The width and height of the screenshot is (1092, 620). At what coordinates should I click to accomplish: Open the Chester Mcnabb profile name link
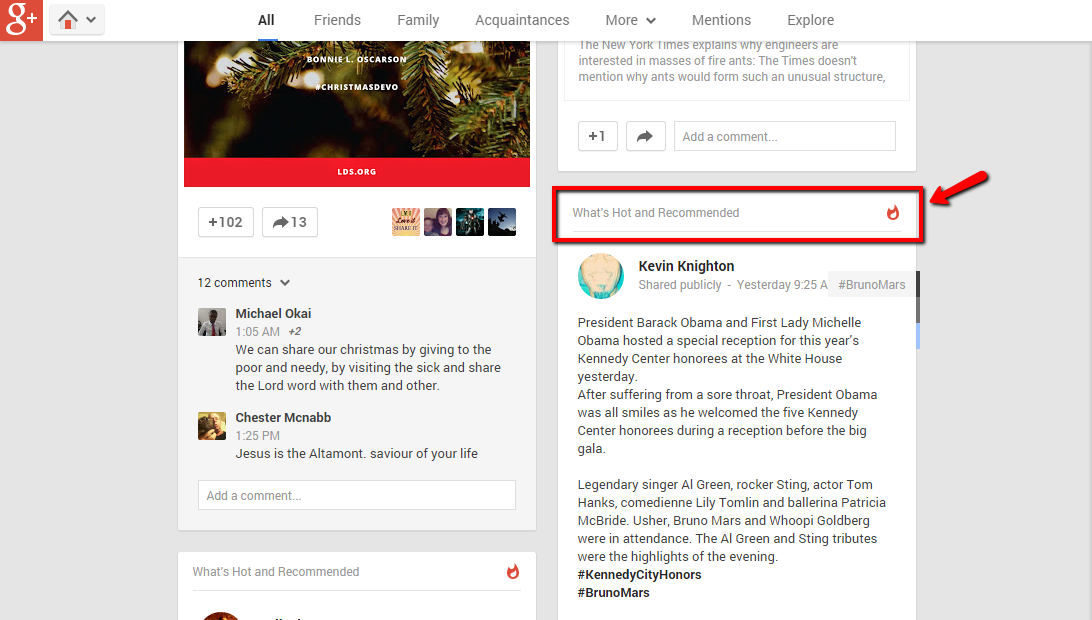click(283, 417)
